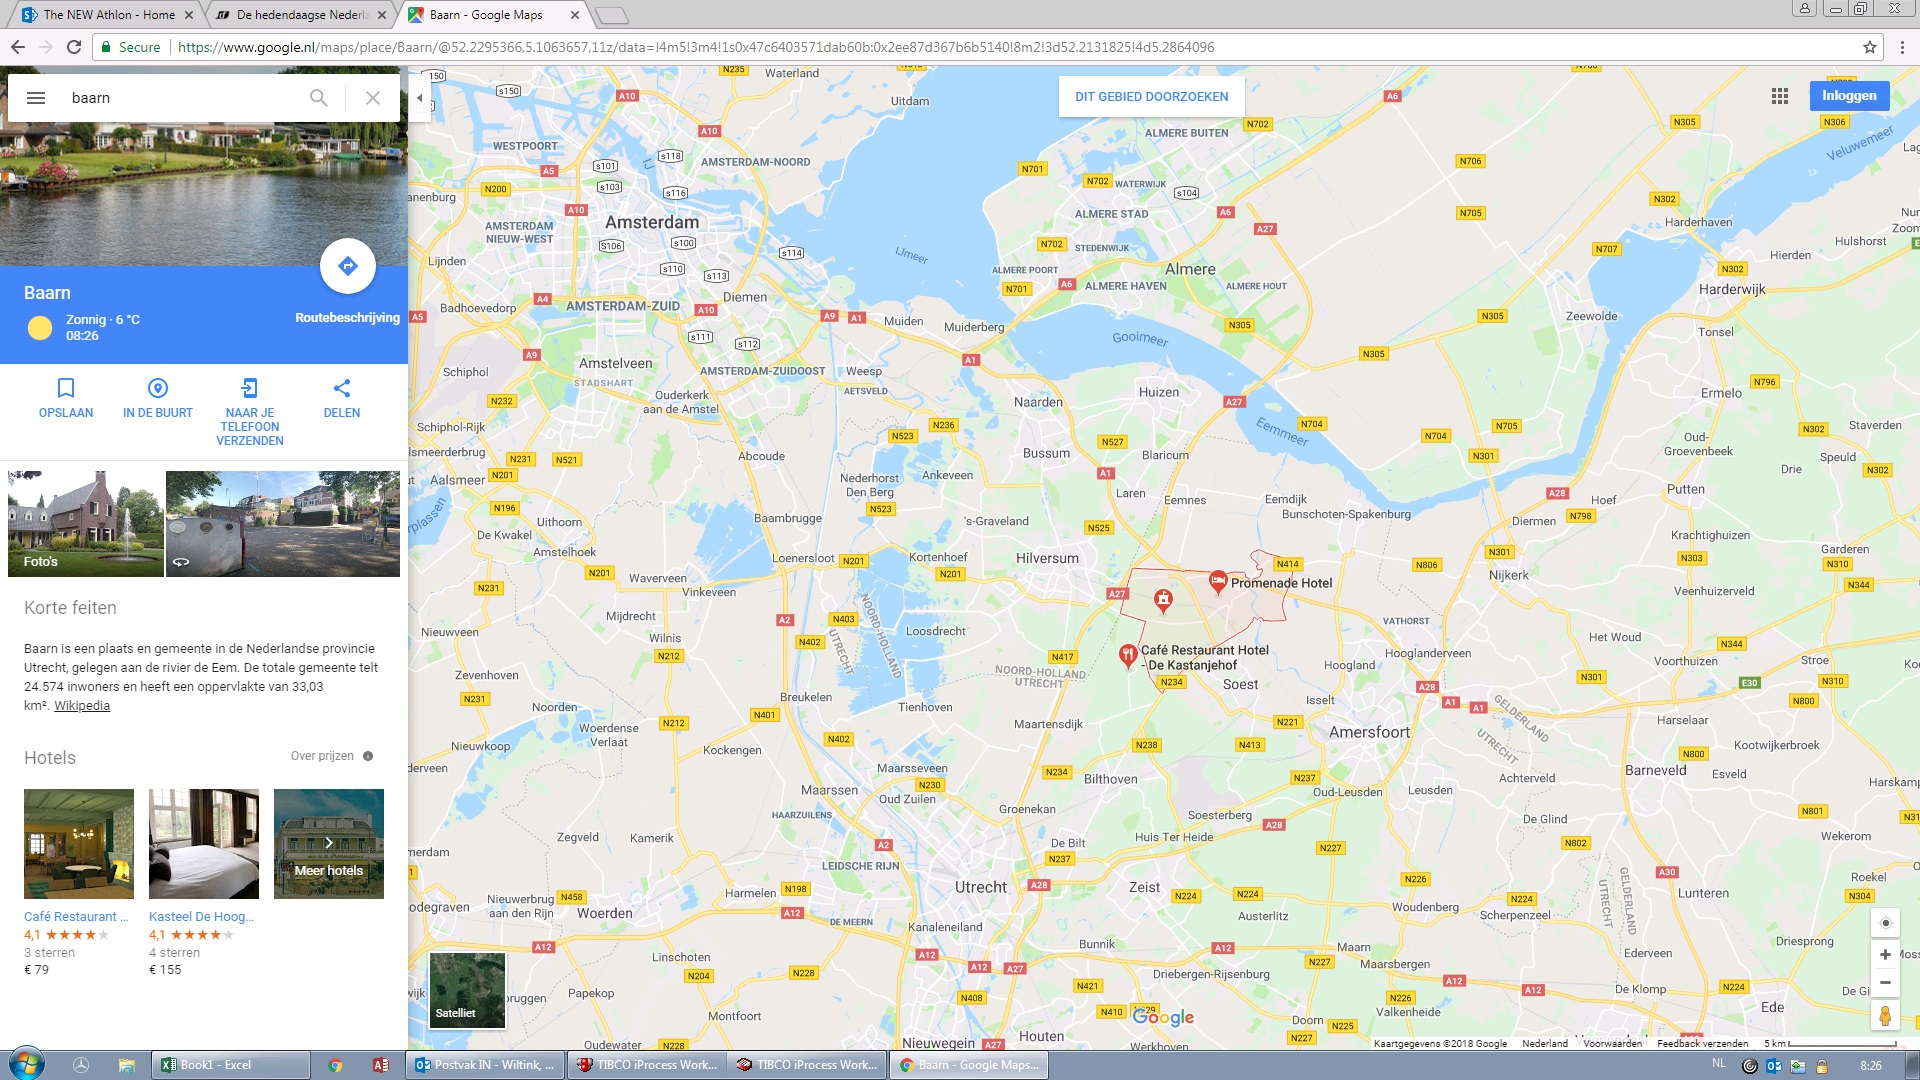
Task: Open the Foto's thumbnail
Action: [85, 524]
